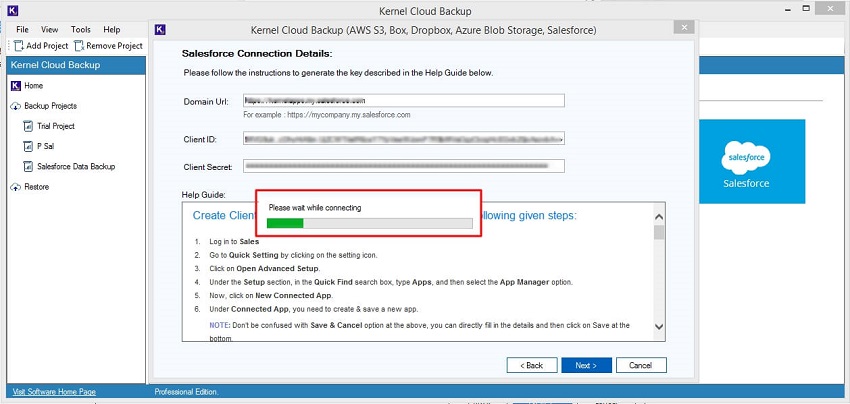Click the Remove Project icon
This screenshot has height=404, width=850.
point(79,46)
